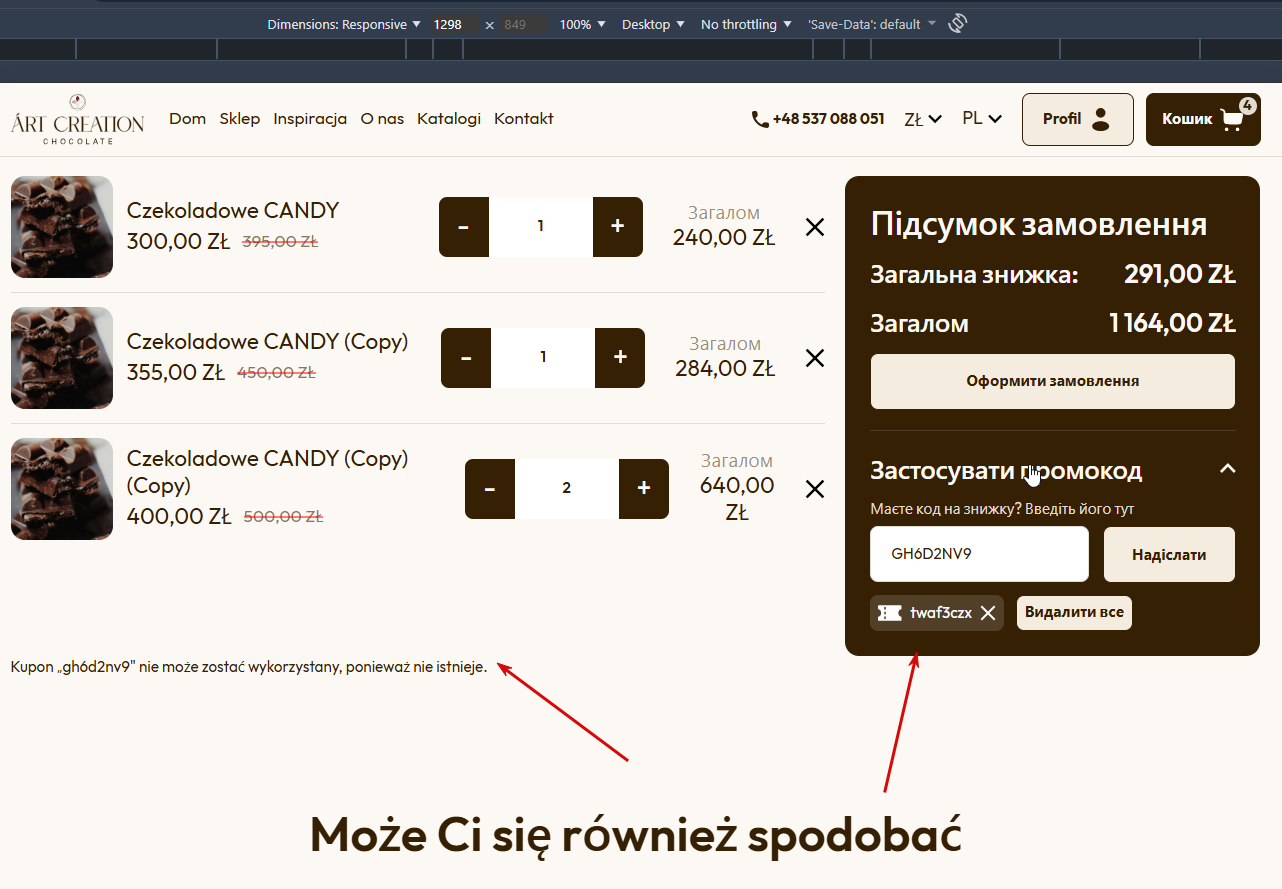Collapse the Застосувати промокод section
This screenshot has height=889, width=1282.
[1228, 469]
